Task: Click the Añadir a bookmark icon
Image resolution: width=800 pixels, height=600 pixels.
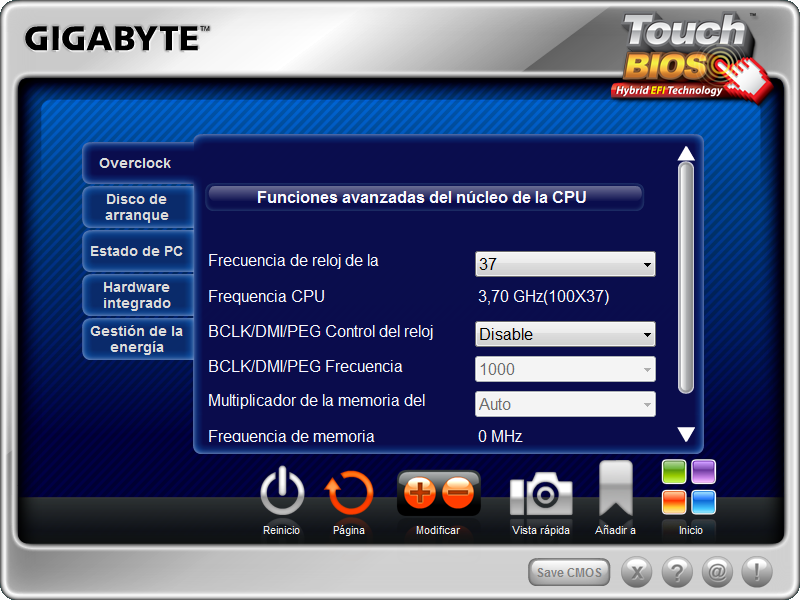Action: click(615, 490)
